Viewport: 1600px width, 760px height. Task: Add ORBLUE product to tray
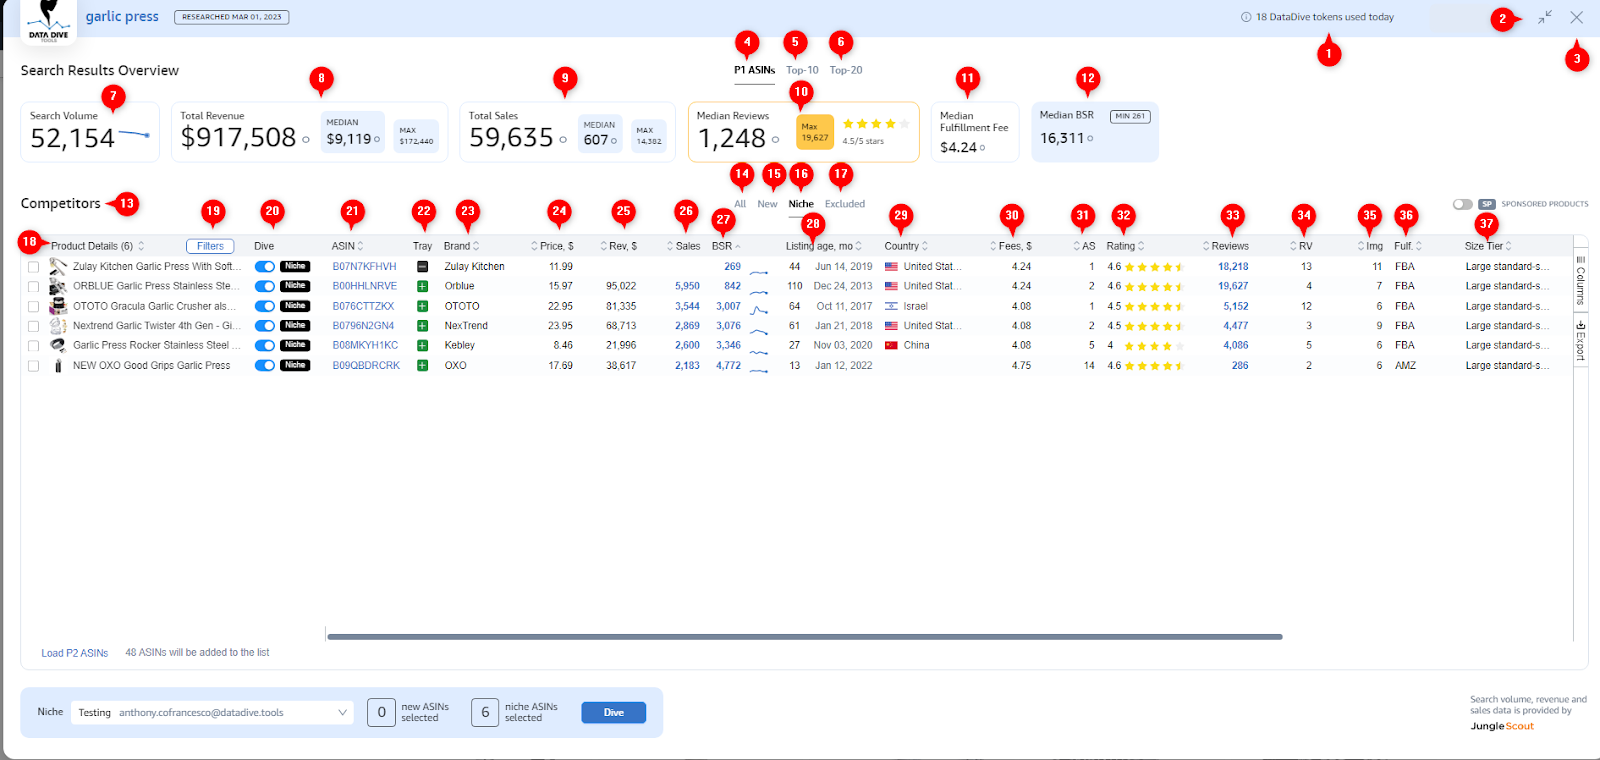[422, 286]
